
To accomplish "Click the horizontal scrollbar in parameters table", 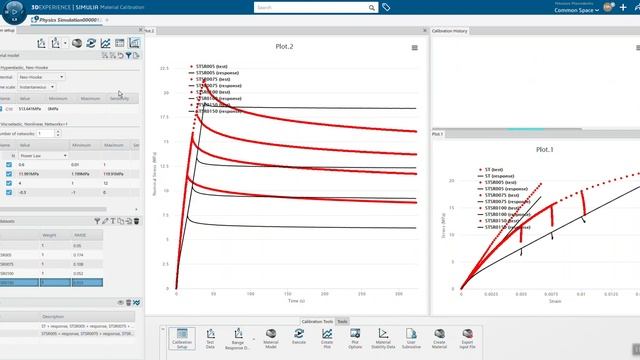I will [x=53, y=209].
